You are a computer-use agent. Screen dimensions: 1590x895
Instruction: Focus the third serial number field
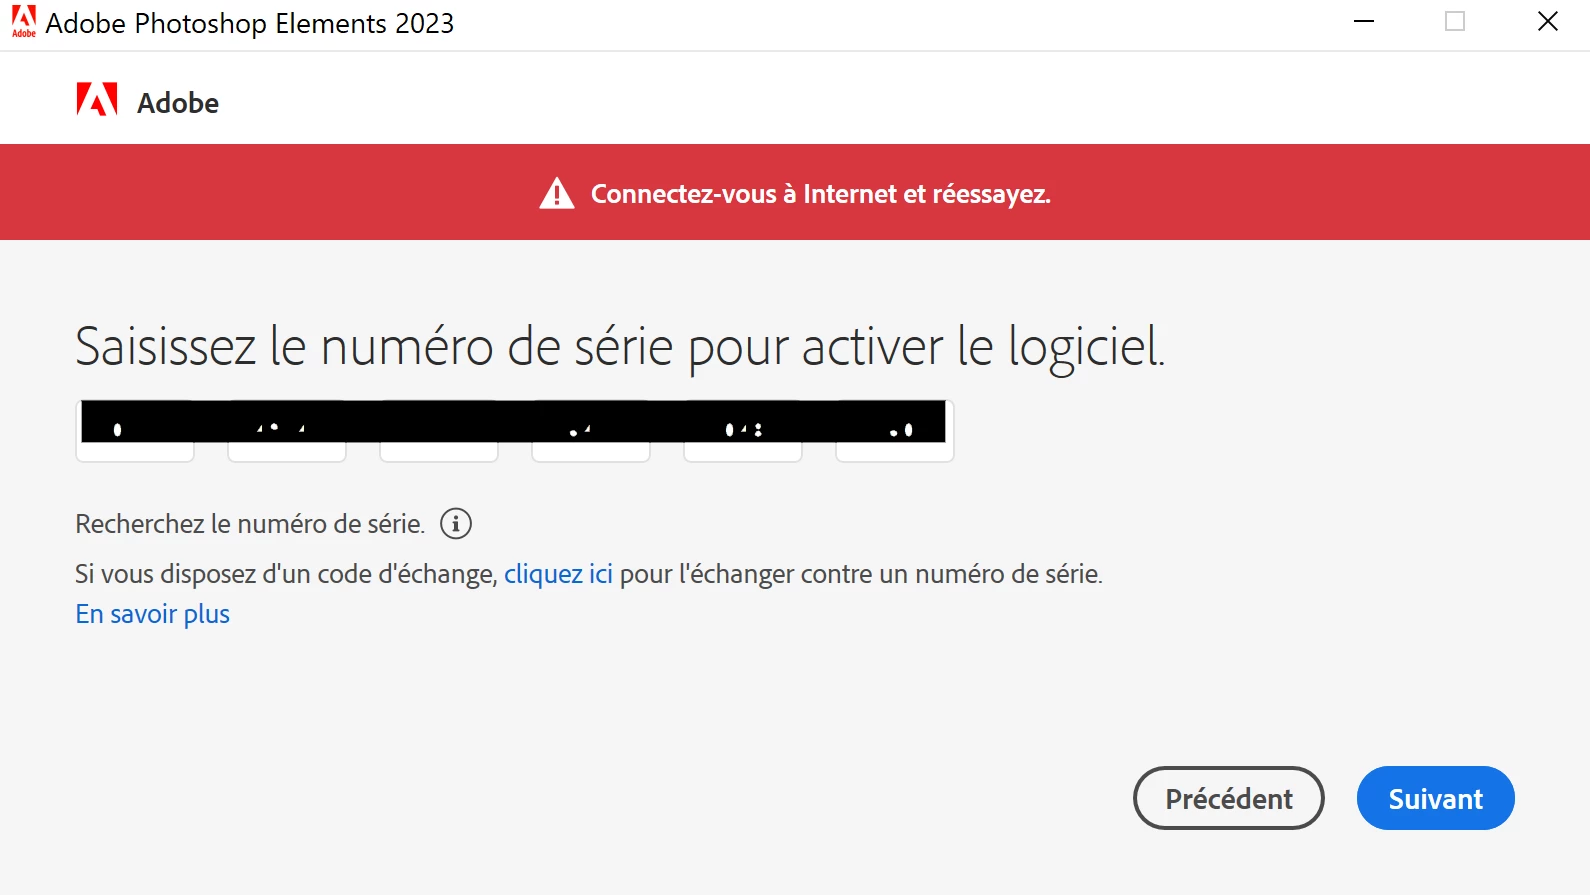439,431
